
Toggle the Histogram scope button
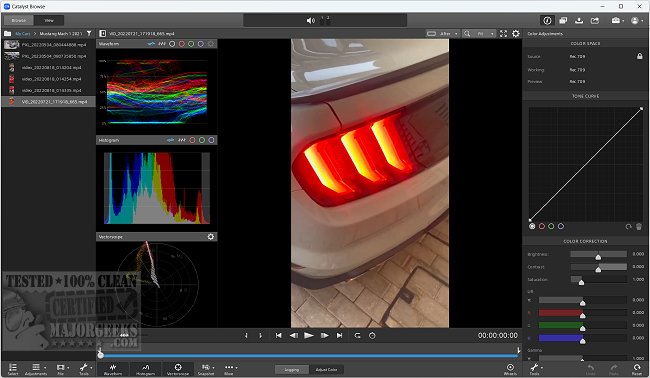[x=146, y=369]
